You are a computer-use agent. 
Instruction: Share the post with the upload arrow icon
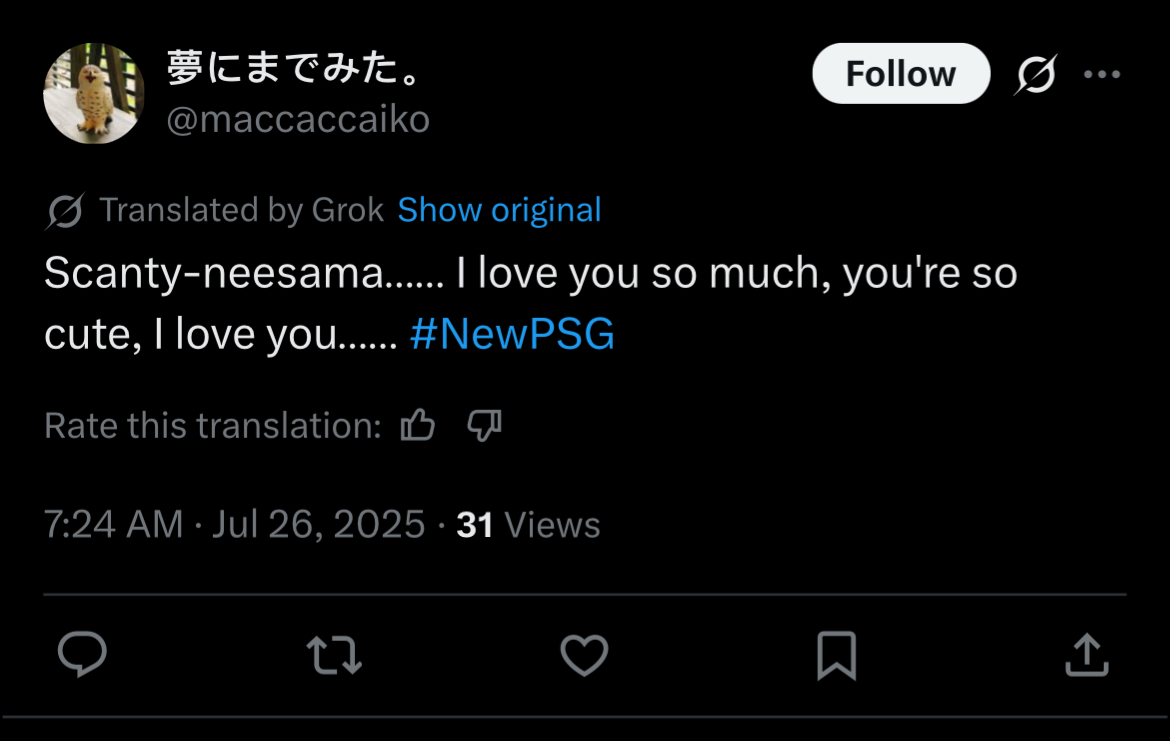[x=1086, y=654]
